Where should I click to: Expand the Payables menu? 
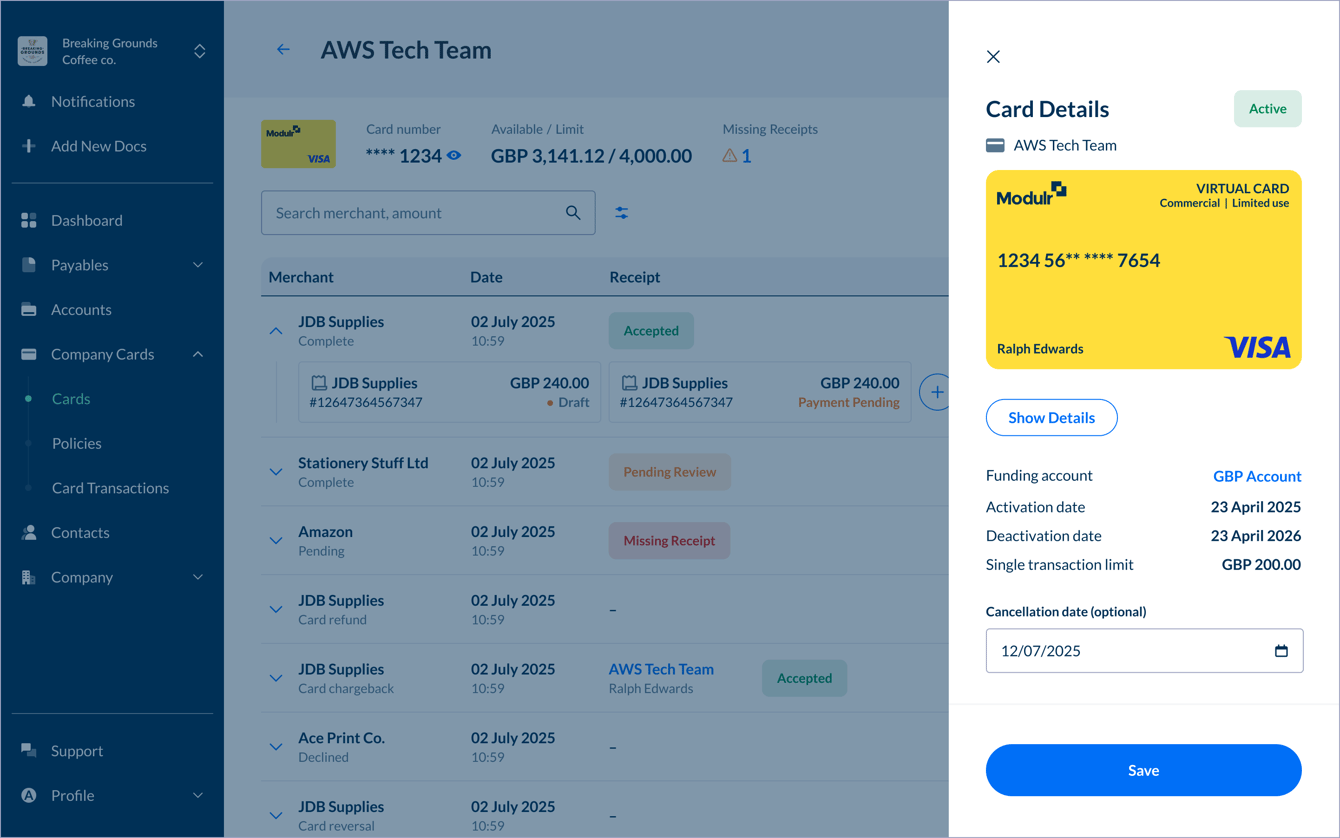point(198,265)
